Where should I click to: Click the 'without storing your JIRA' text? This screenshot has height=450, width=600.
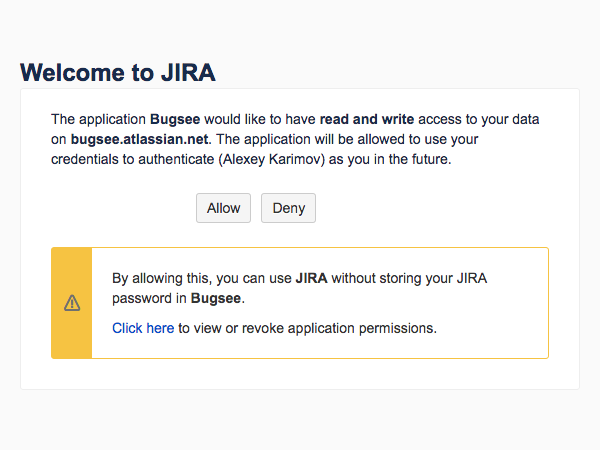(x=409, y=279)
